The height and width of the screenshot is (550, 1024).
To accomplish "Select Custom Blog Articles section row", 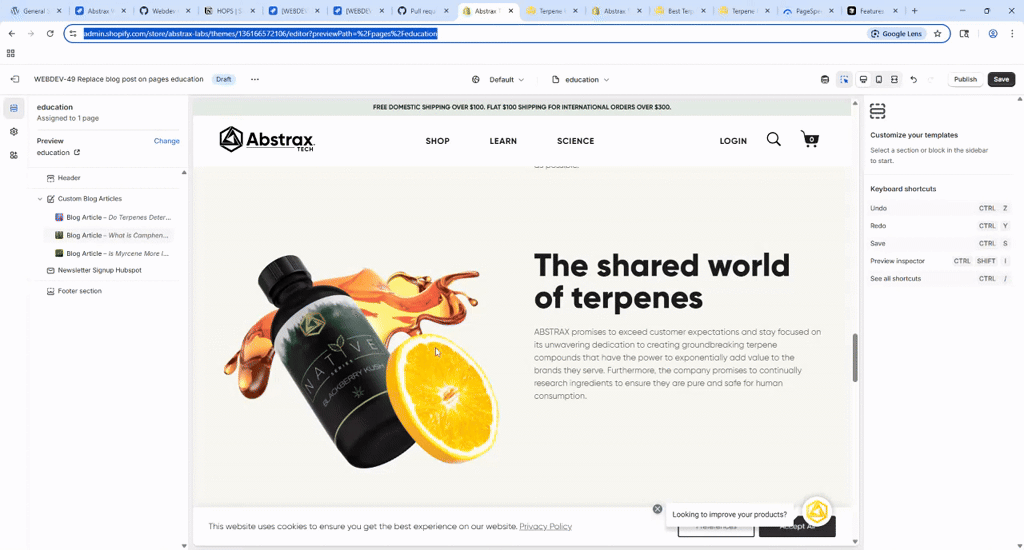I will point(89,199).
